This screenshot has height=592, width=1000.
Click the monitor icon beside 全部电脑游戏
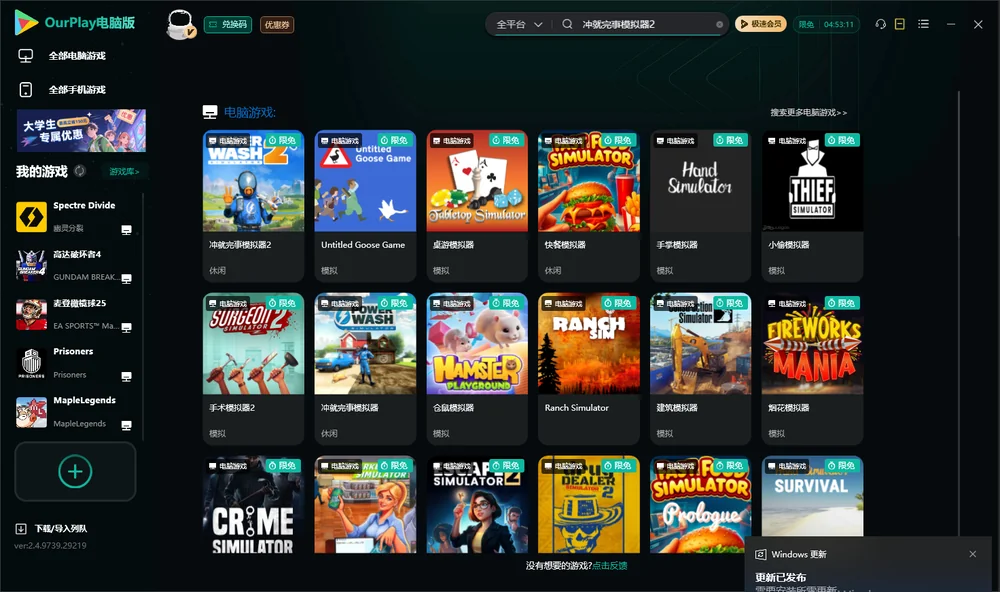coord(26,56)
